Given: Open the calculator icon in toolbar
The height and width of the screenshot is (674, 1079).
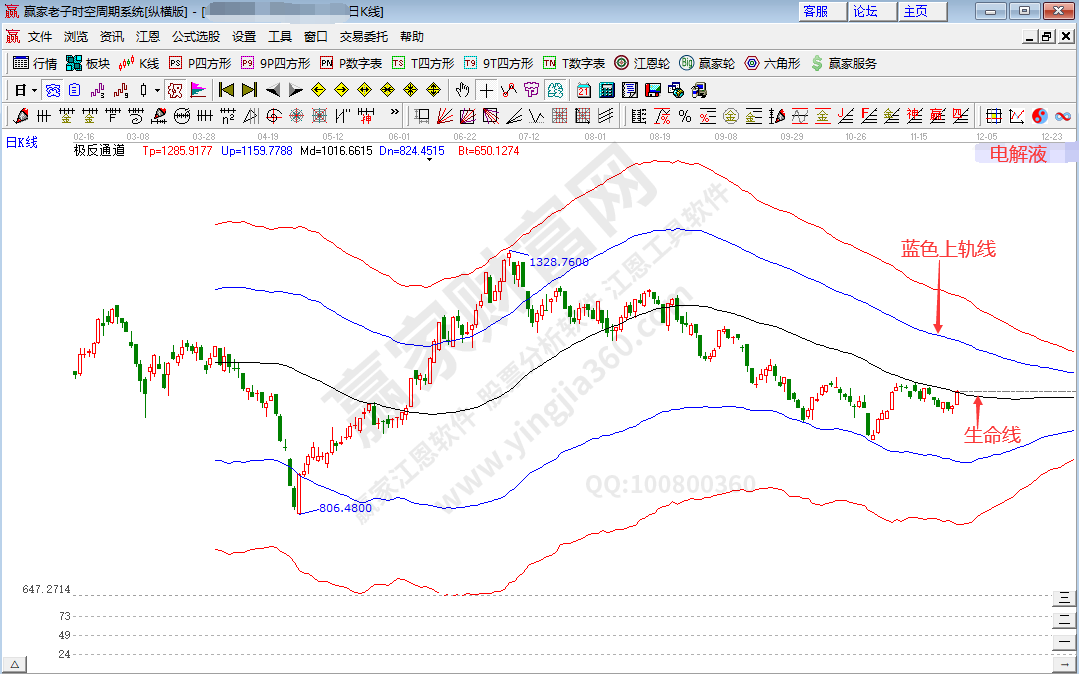Looking at the screenshot, I should coord(607,89).
